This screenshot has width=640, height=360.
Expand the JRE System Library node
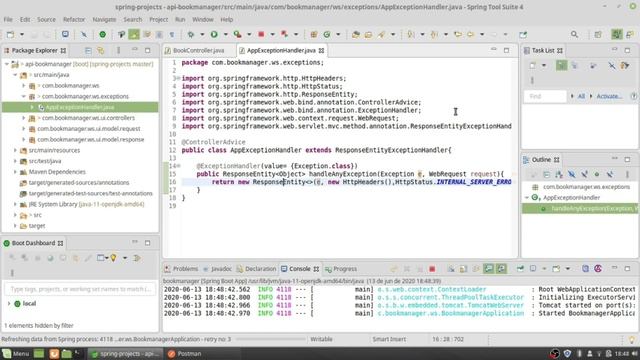click(15, 204)
